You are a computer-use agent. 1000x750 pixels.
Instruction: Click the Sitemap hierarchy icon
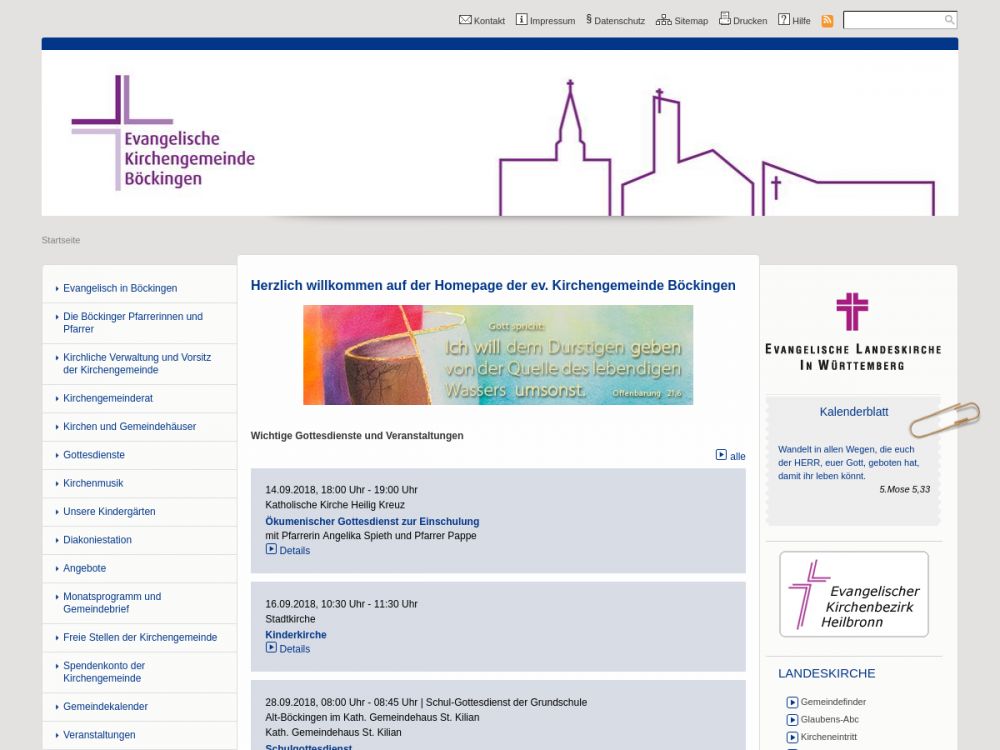(663, 20)
